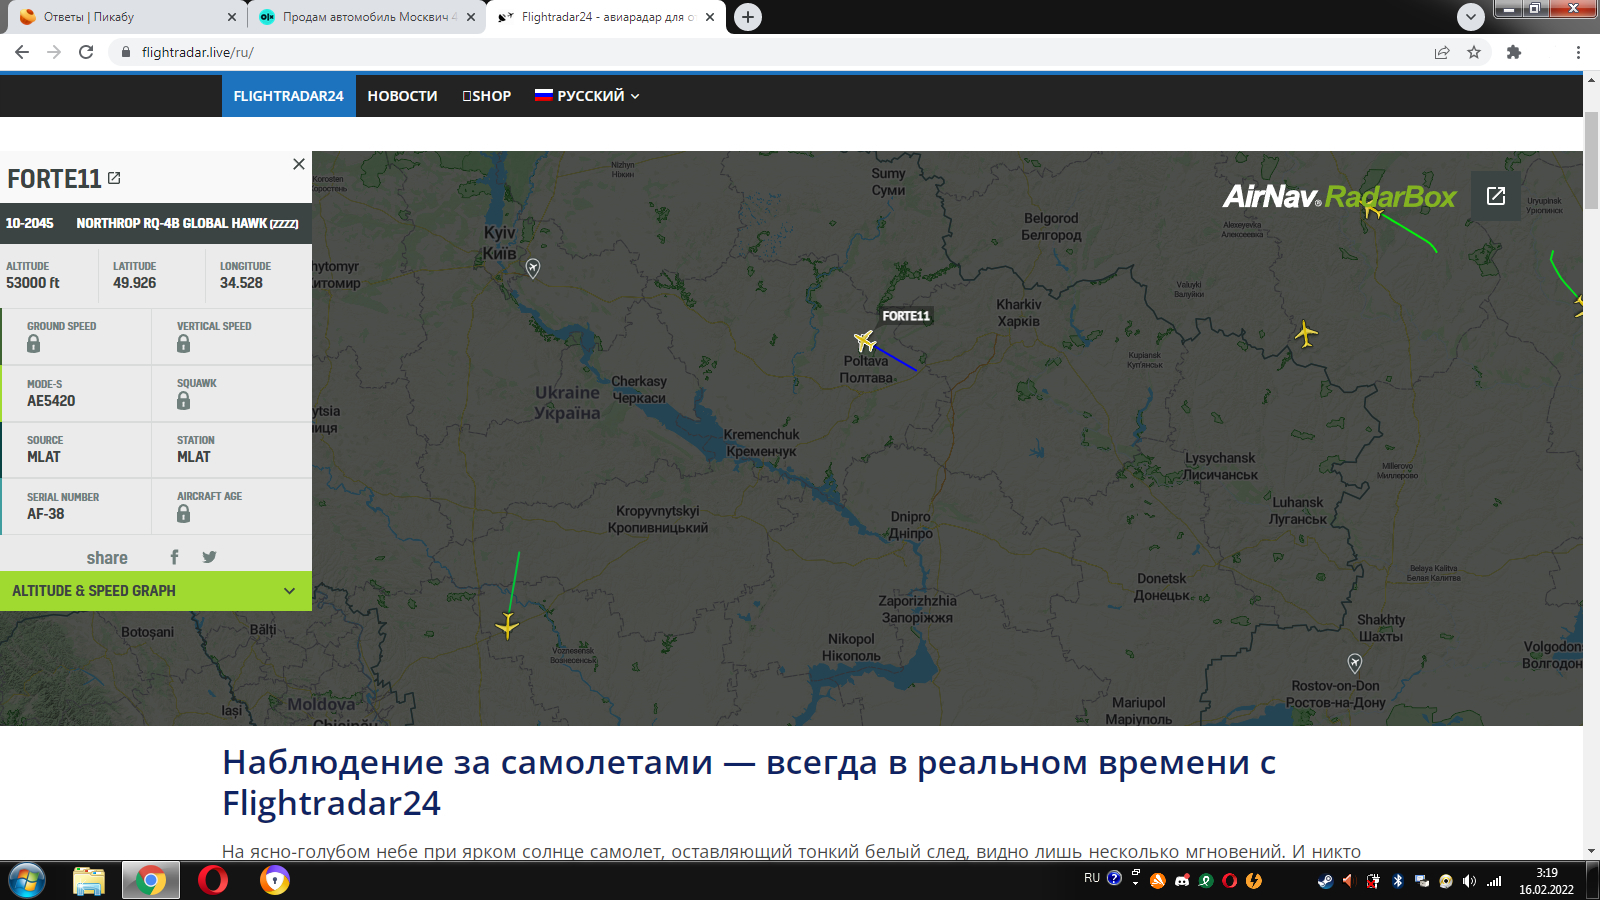Select the aircraft under the RadarBox logo
1600x900 pixels.
(1372, 208)
